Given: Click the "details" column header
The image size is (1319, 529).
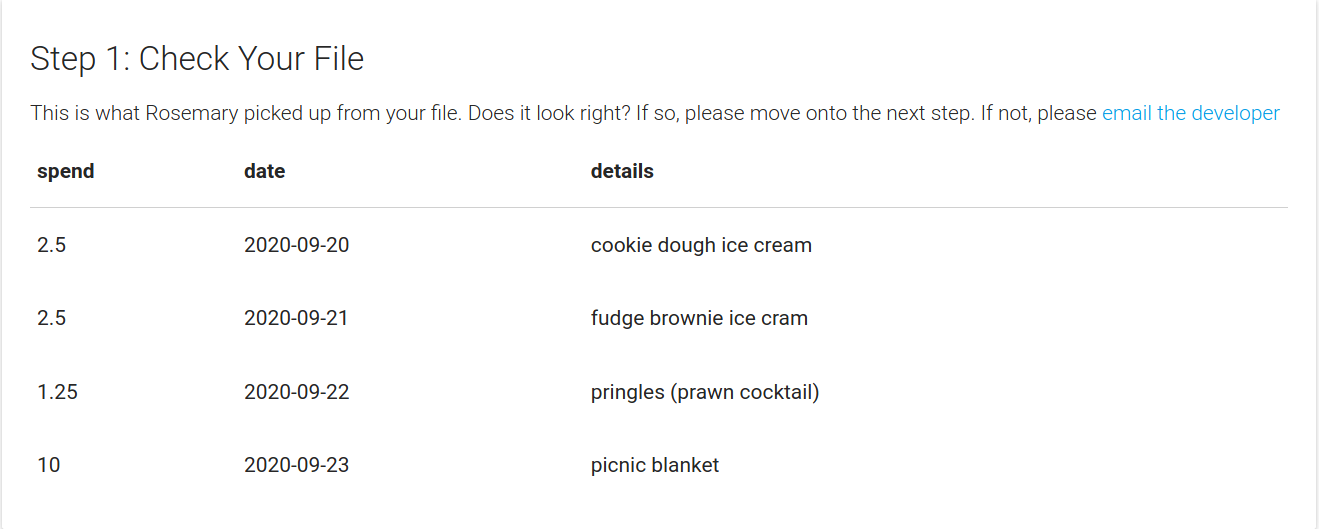Looking at the screenshot, I should point(622,171).
